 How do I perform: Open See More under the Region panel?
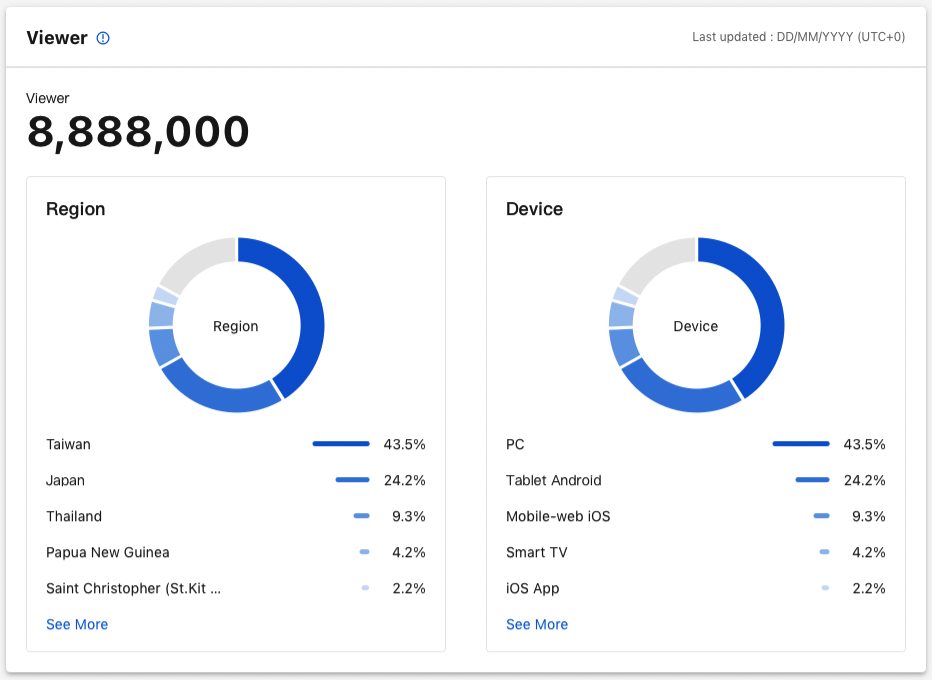[x=77, y=624]
